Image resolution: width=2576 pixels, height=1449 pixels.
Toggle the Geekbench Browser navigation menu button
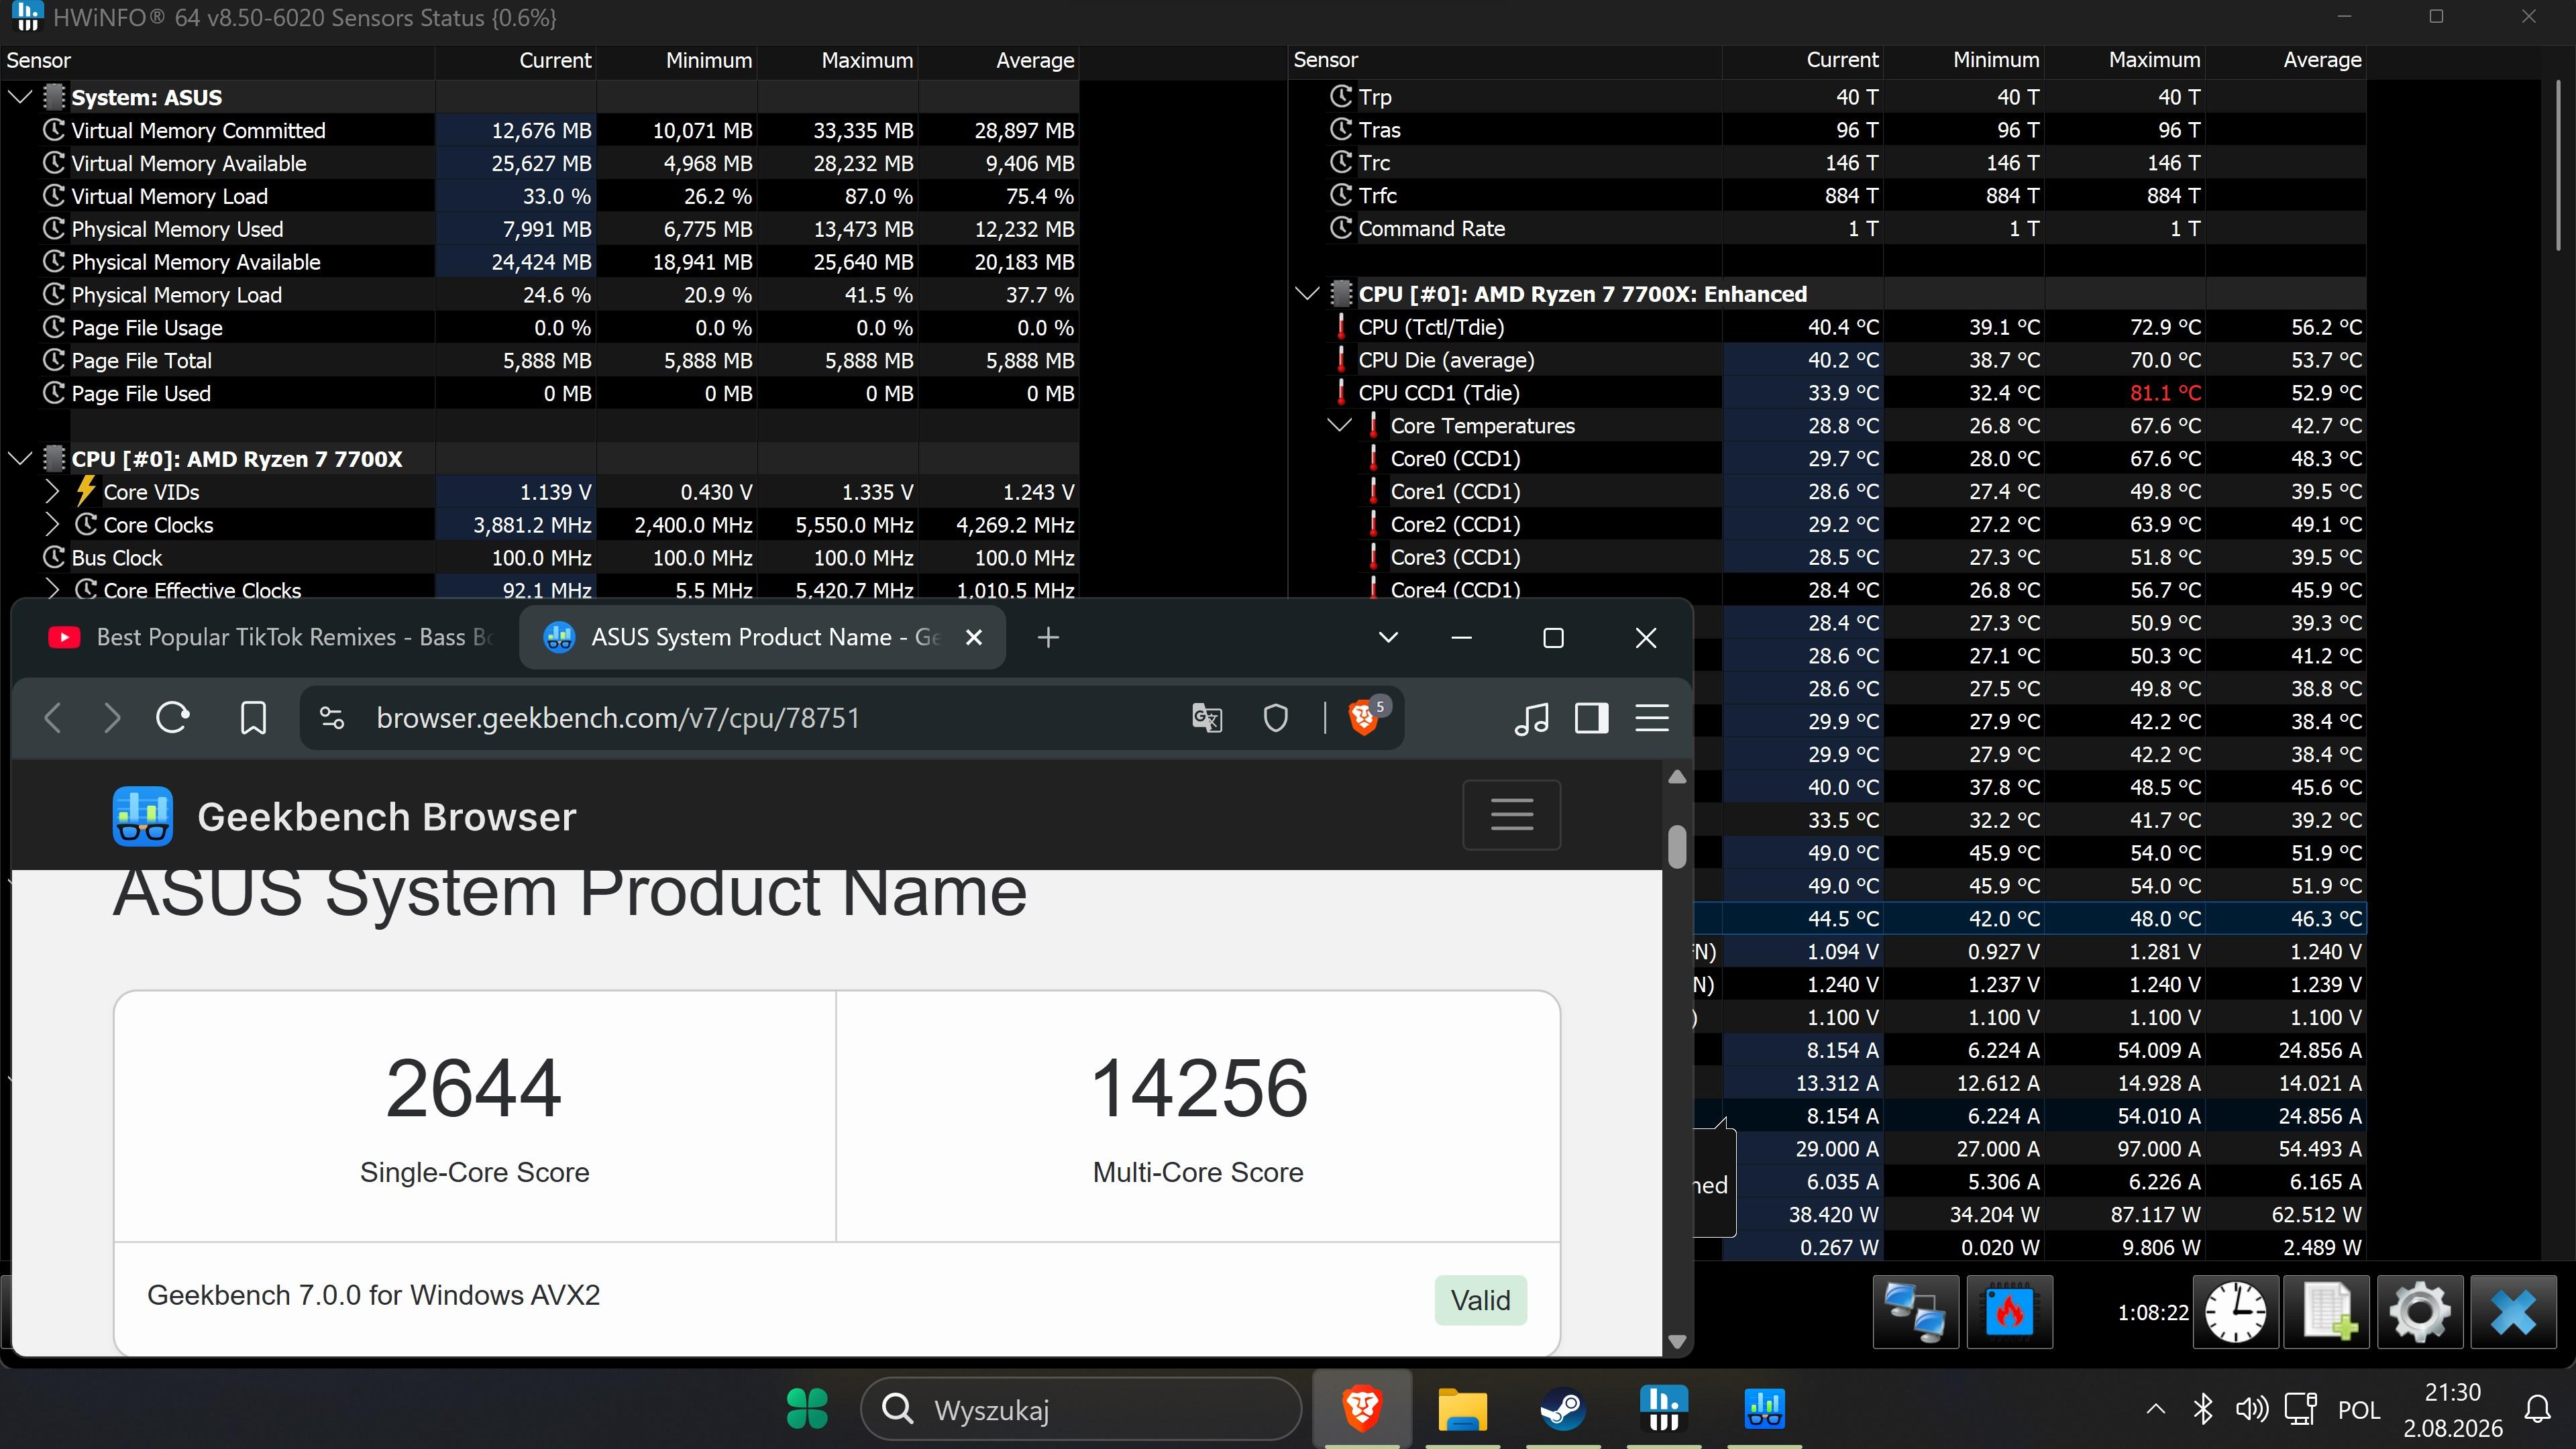[x=1511, y=814]
